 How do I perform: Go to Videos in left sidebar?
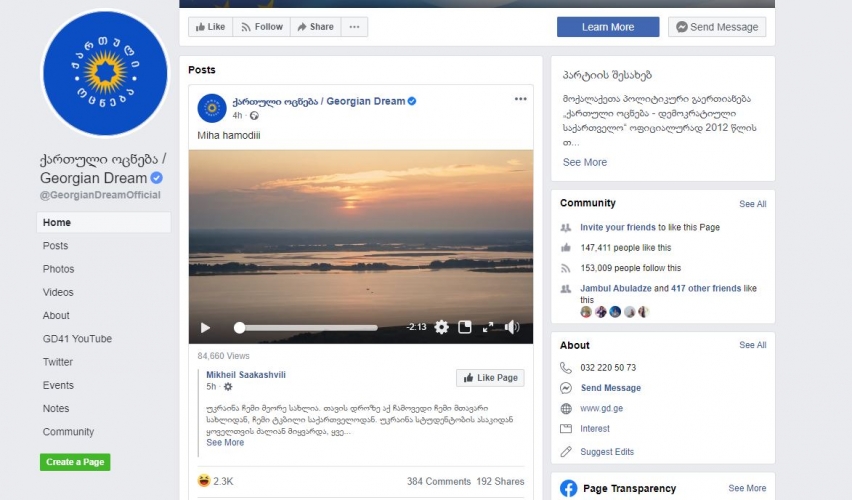pos(58,292)
